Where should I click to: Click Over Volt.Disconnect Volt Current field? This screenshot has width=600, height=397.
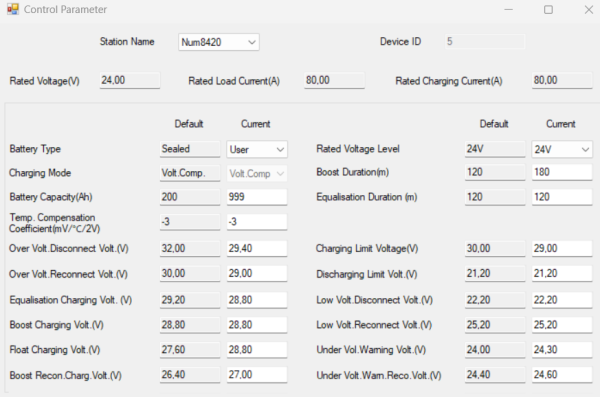click(x=257, y=248)
